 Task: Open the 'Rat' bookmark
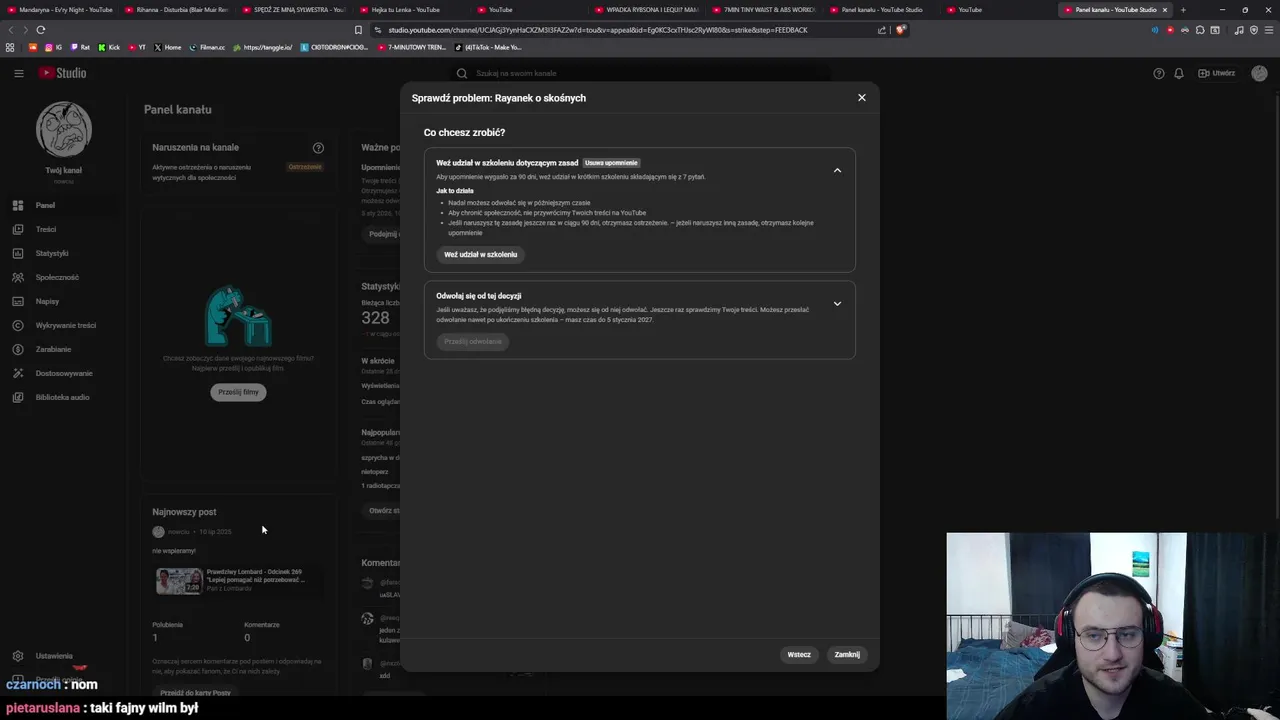click(79, 47)
